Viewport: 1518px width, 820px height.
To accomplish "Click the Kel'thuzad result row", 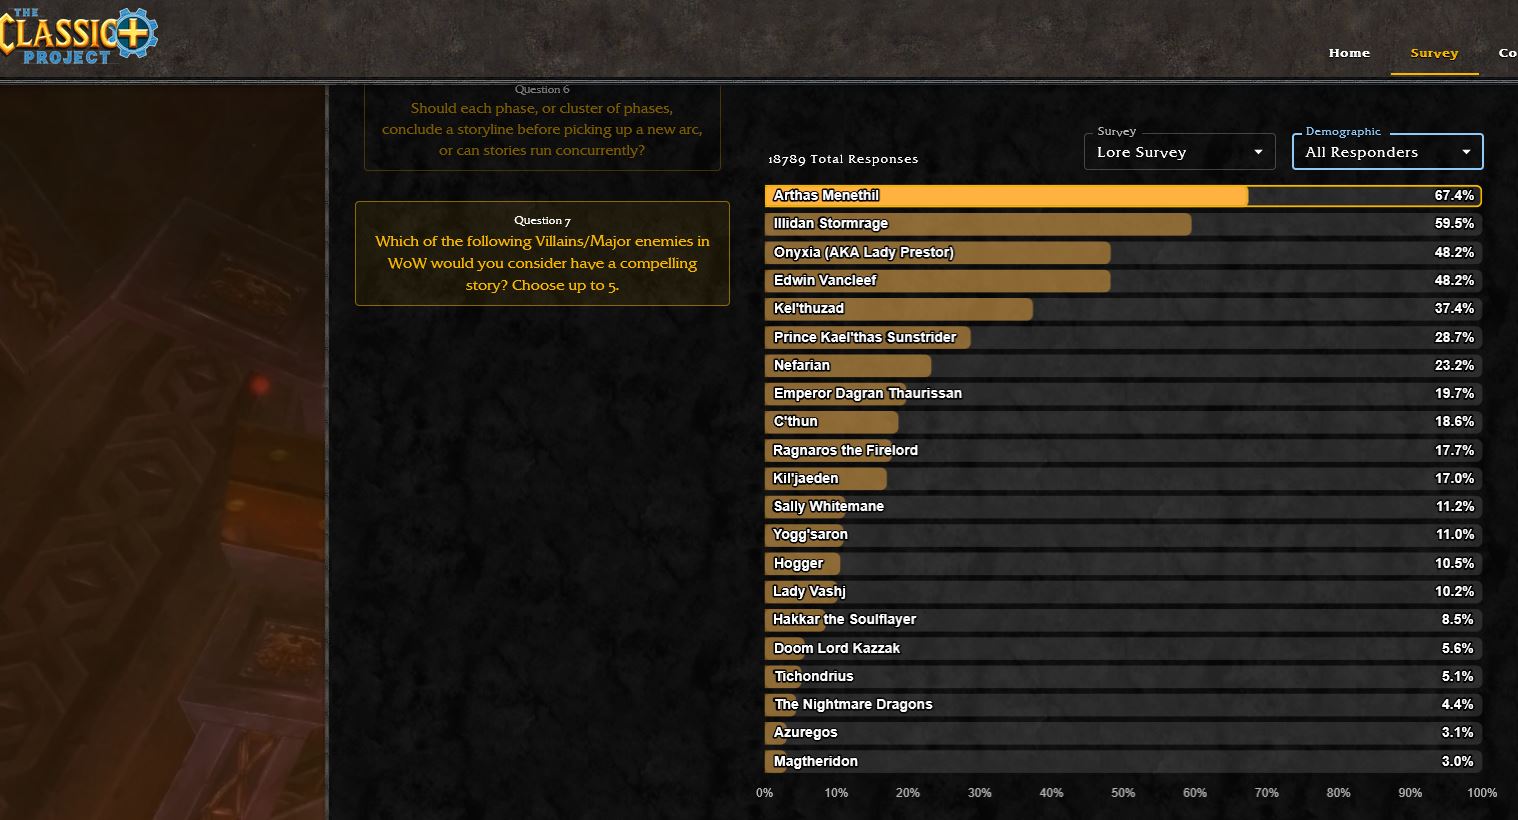I will click(x=1123, y=309).
